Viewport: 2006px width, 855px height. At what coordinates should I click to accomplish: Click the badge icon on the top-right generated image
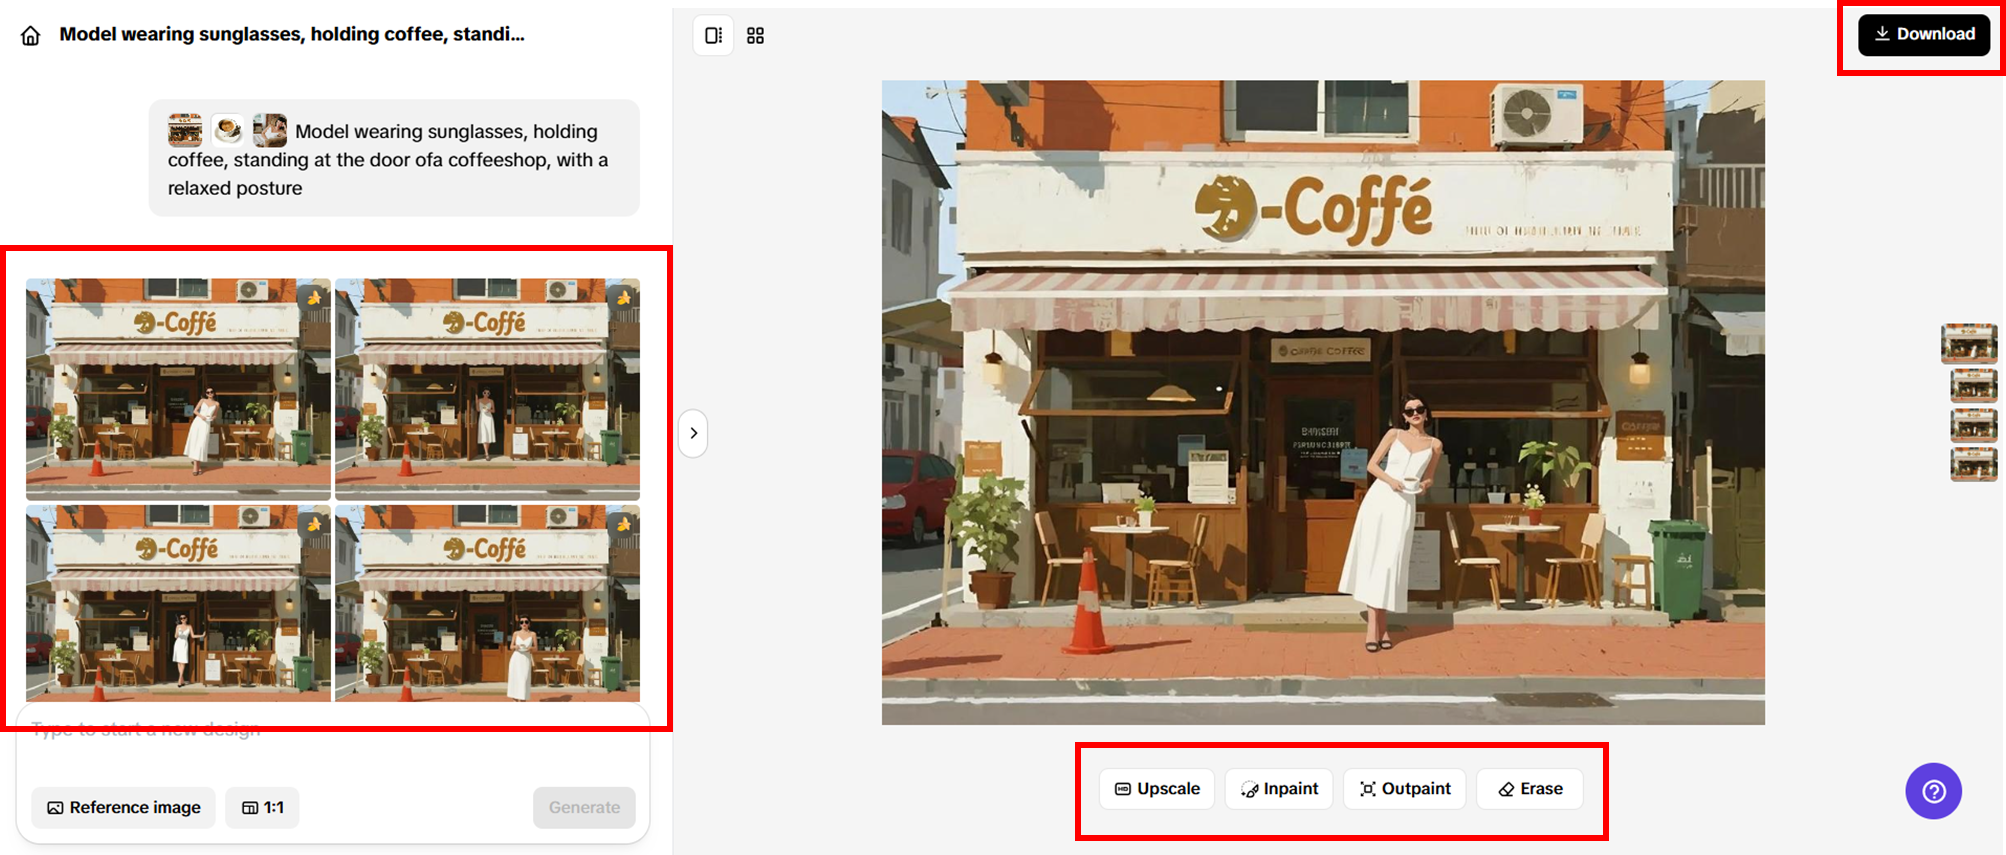(623, 297)
